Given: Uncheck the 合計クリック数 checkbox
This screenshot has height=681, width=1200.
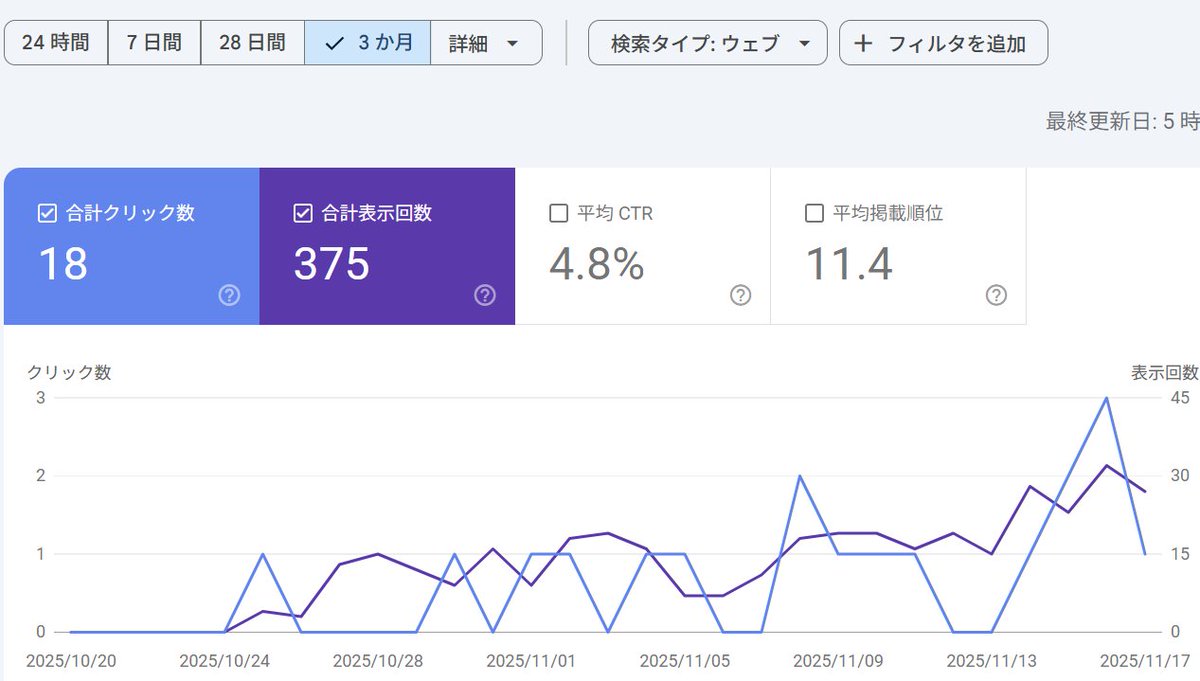Looking at the screenshot, I should click(47, 213).
